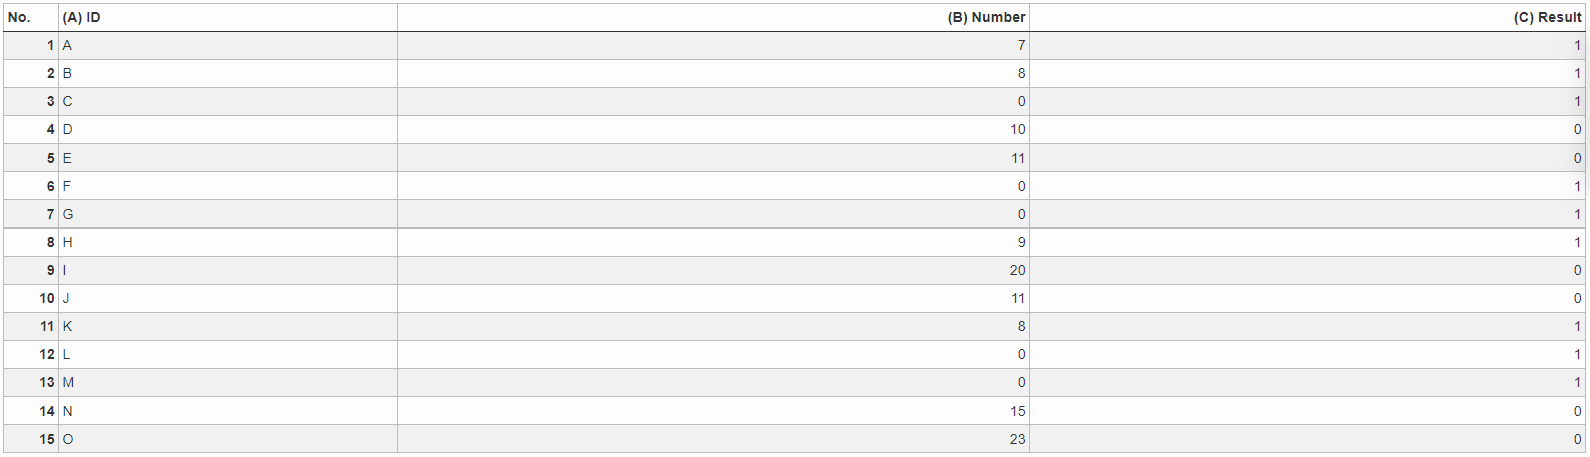Click ID cell containing H
This screenshot has width=1590, height=457.
228,242
